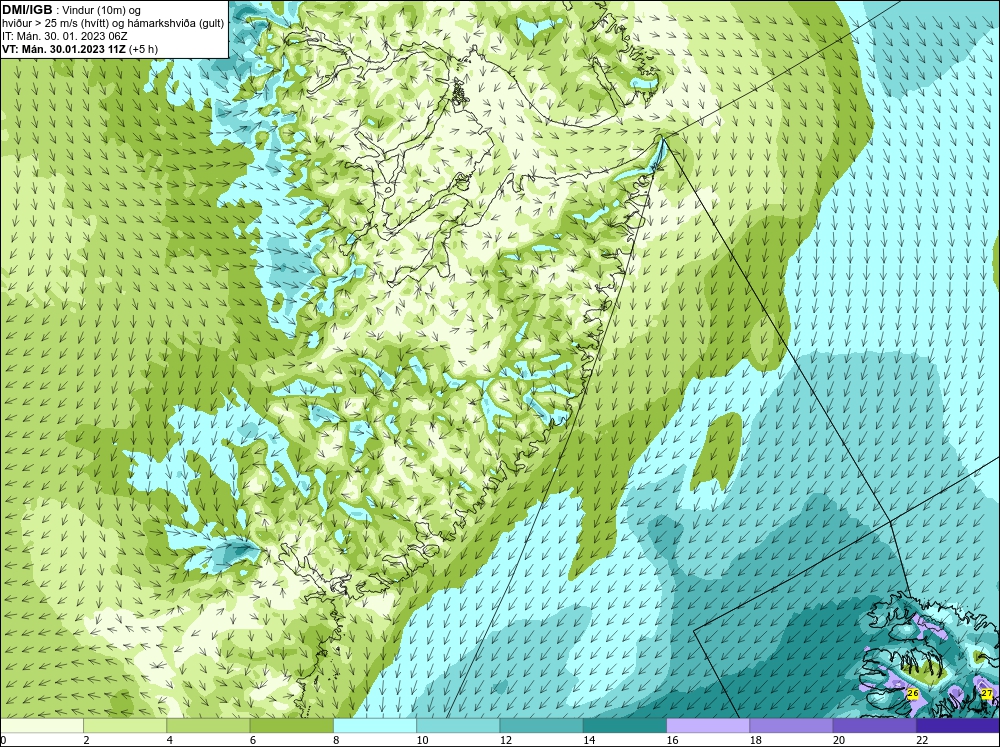Click the '20' value on the wind scale
Viewport: 1000px width, 747px height.
click(x=839, y=740)
